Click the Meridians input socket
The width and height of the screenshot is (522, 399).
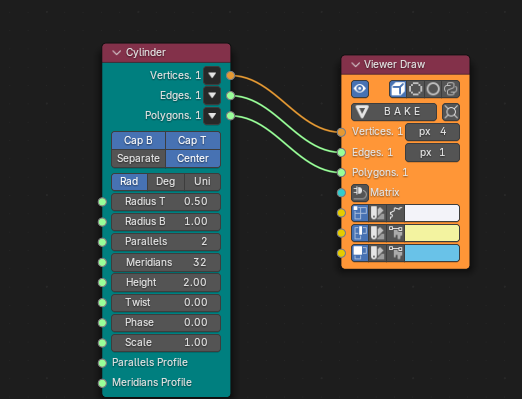[x=102, y=263]
